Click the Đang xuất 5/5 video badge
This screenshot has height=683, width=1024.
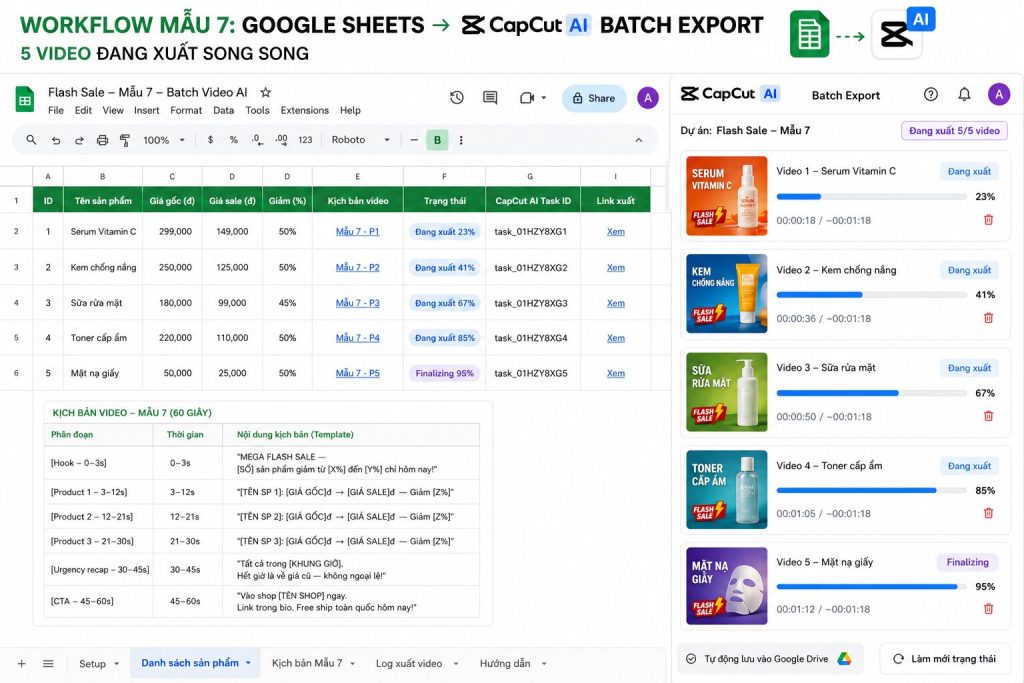coord(954,131)
